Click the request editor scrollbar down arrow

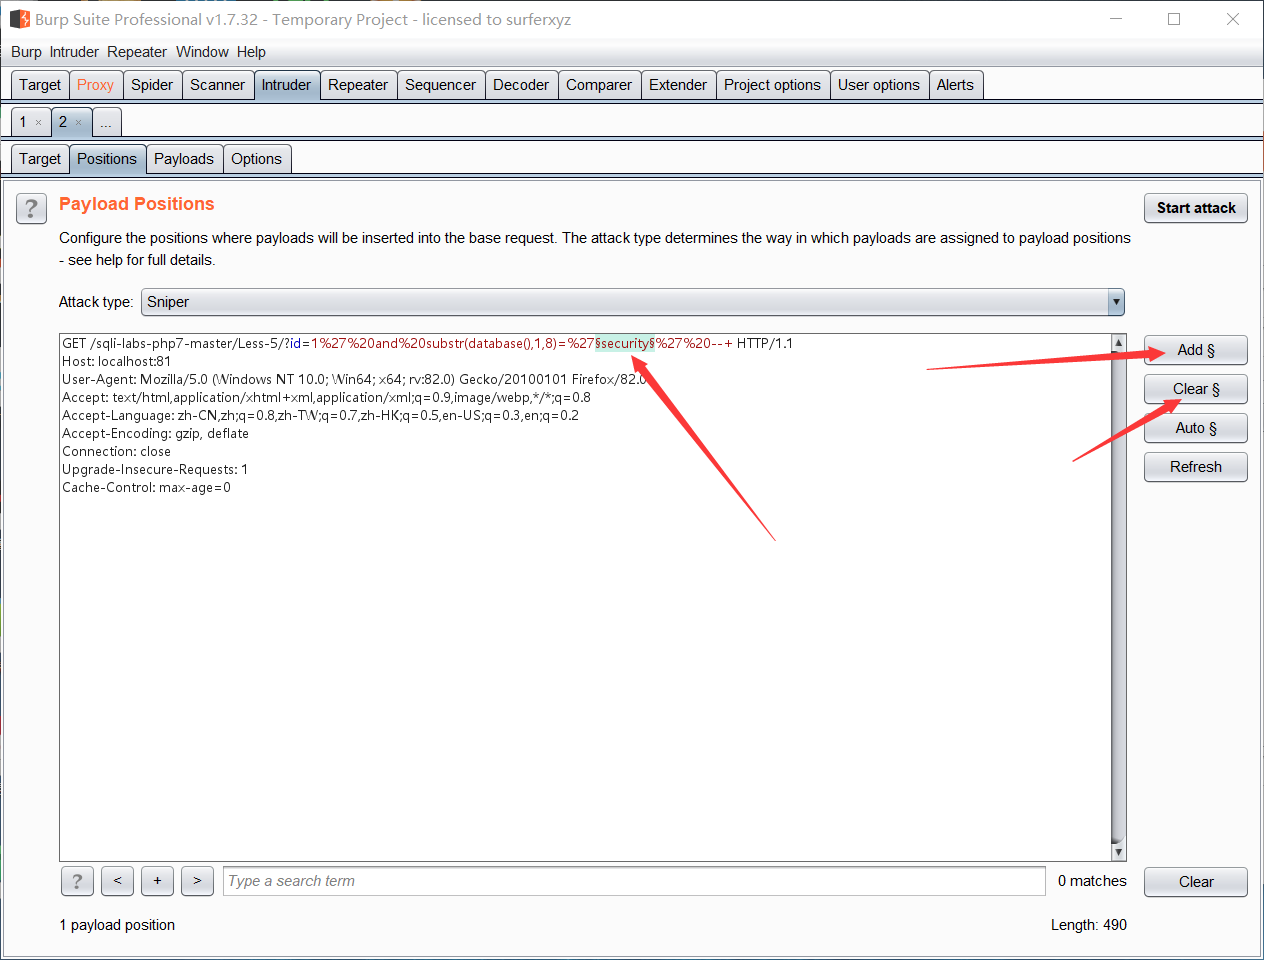coord(1119,852)
